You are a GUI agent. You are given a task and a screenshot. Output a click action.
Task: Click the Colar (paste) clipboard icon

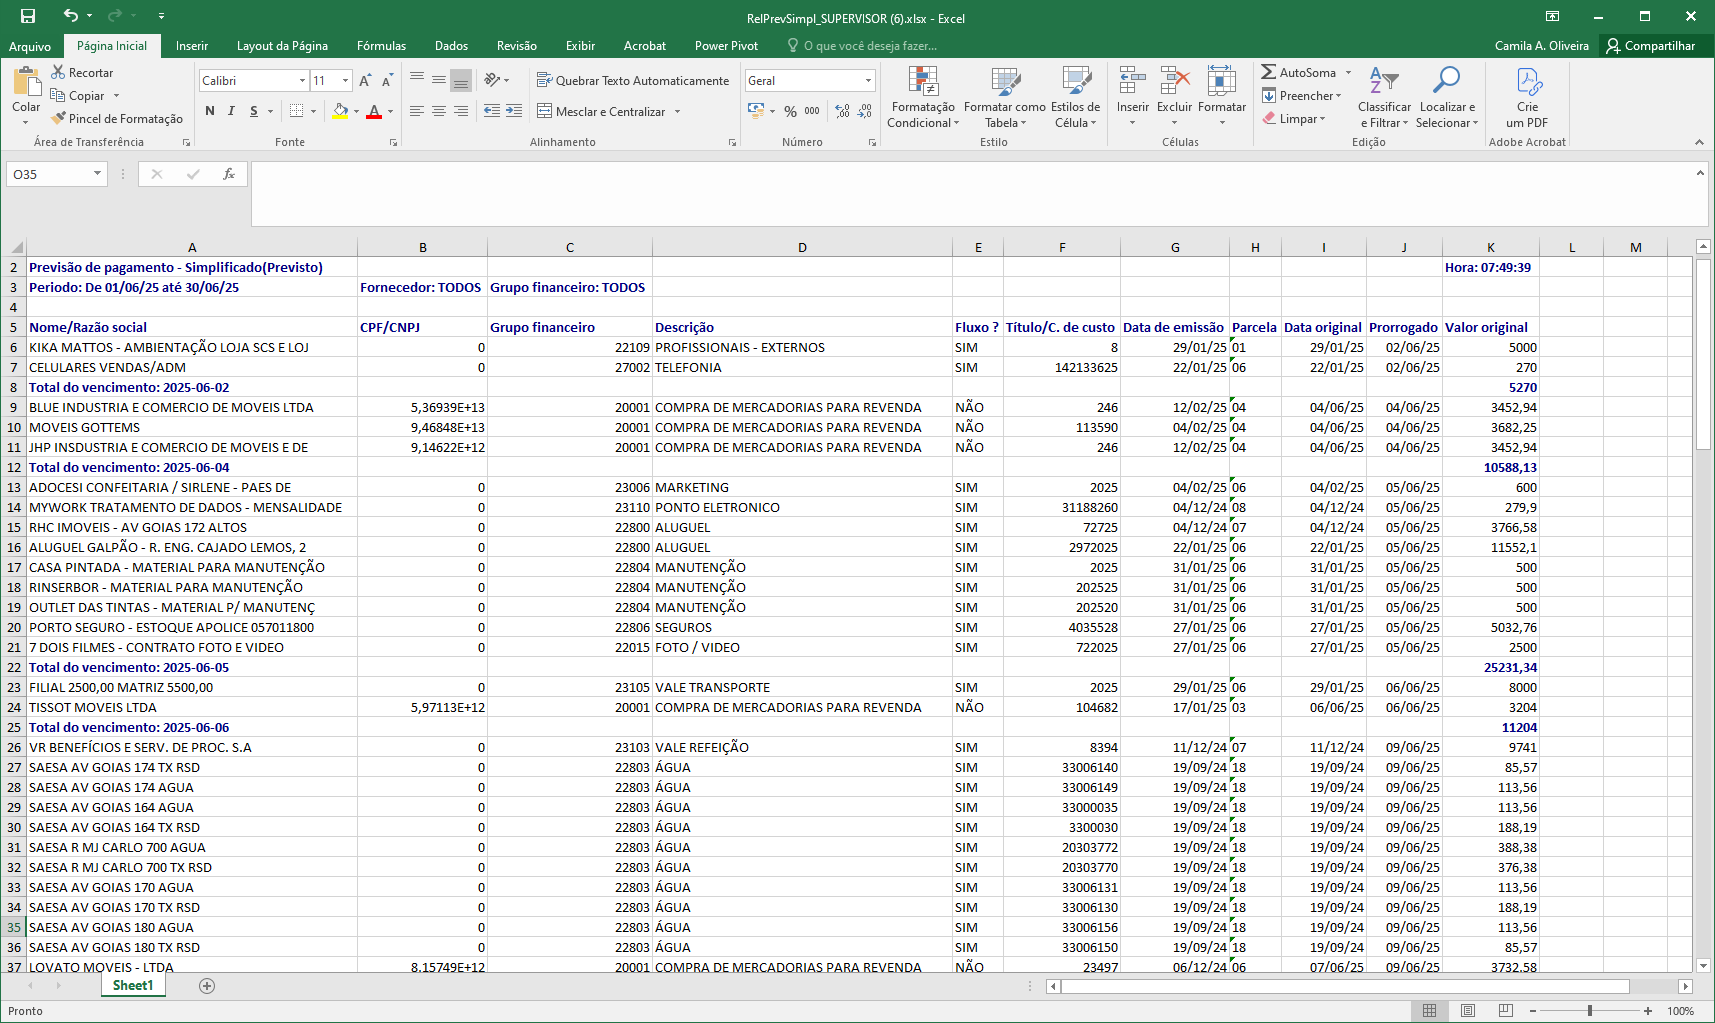click(x=26, y=81)
